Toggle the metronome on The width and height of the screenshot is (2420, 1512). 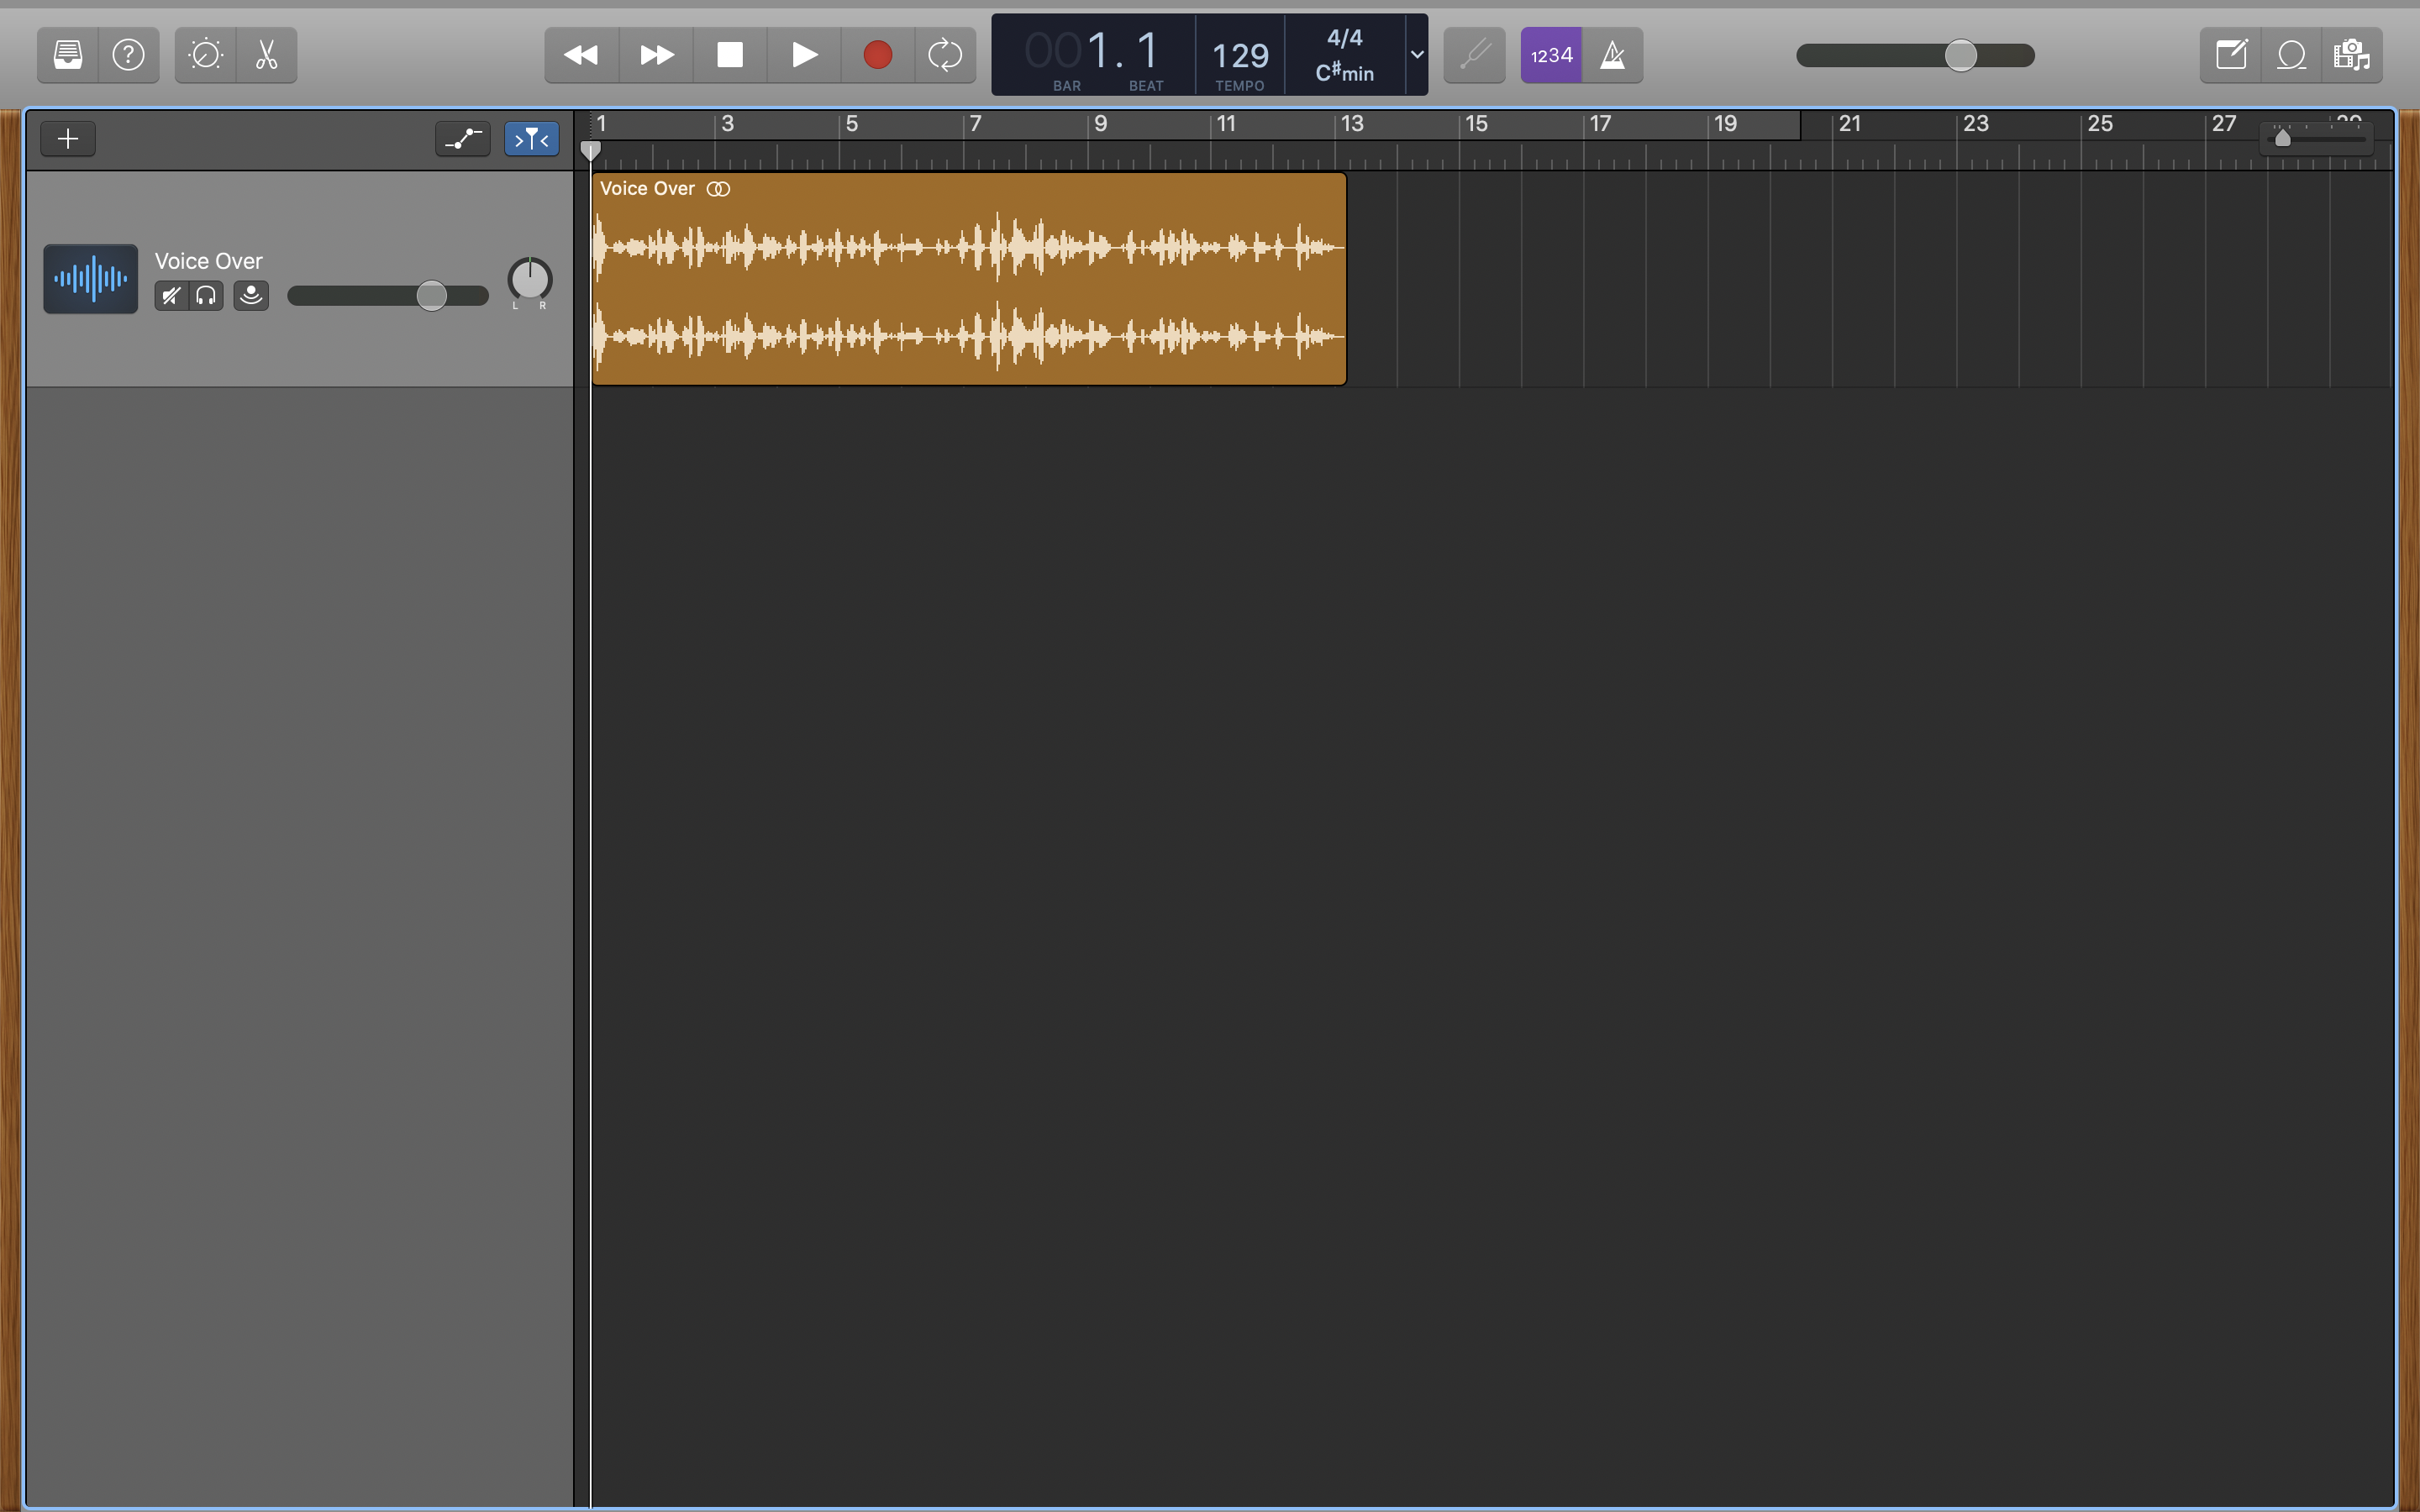(1613, 55)
